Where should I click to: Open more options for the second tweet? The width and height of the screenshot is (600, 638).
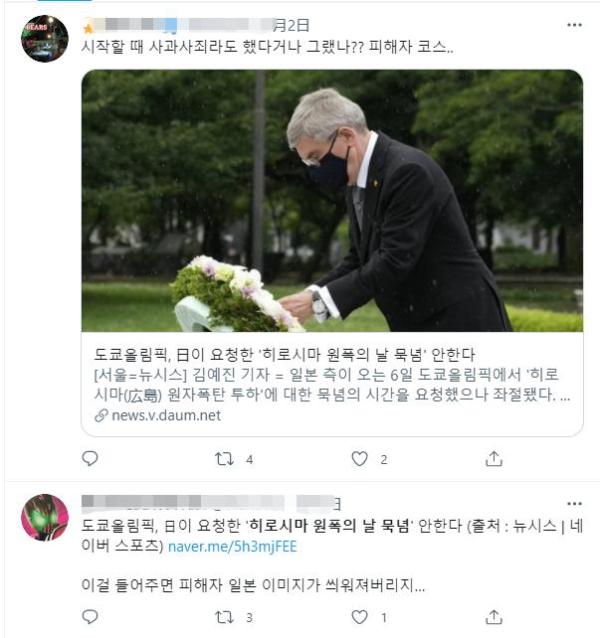(x=574, y=504)
